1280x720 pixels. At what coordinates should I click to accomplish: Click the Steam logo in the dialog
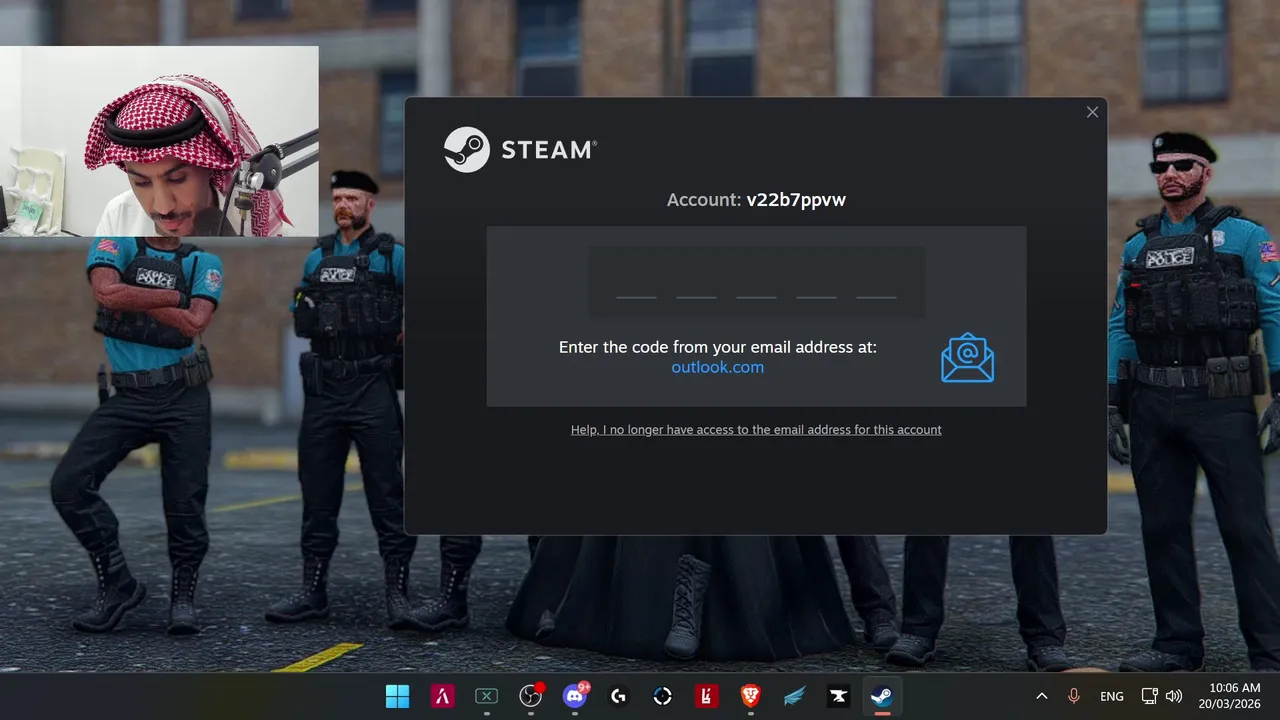[520, 150]
